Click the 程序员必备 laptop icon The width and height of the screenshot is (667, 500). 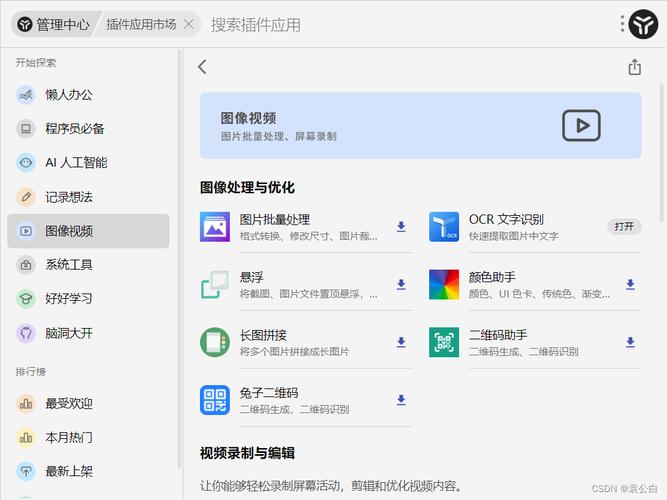(x=26, y=129)
